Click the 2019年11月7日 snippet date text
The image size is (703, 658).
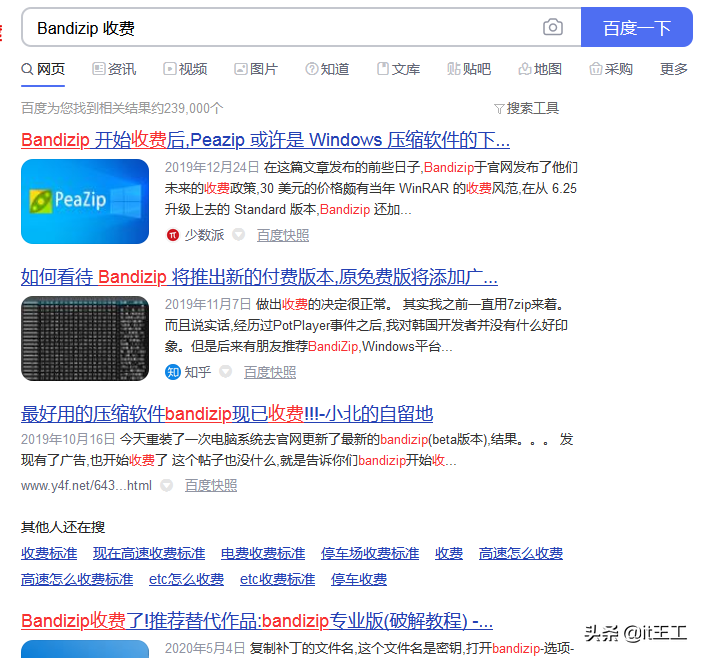[x=208, y=305]
